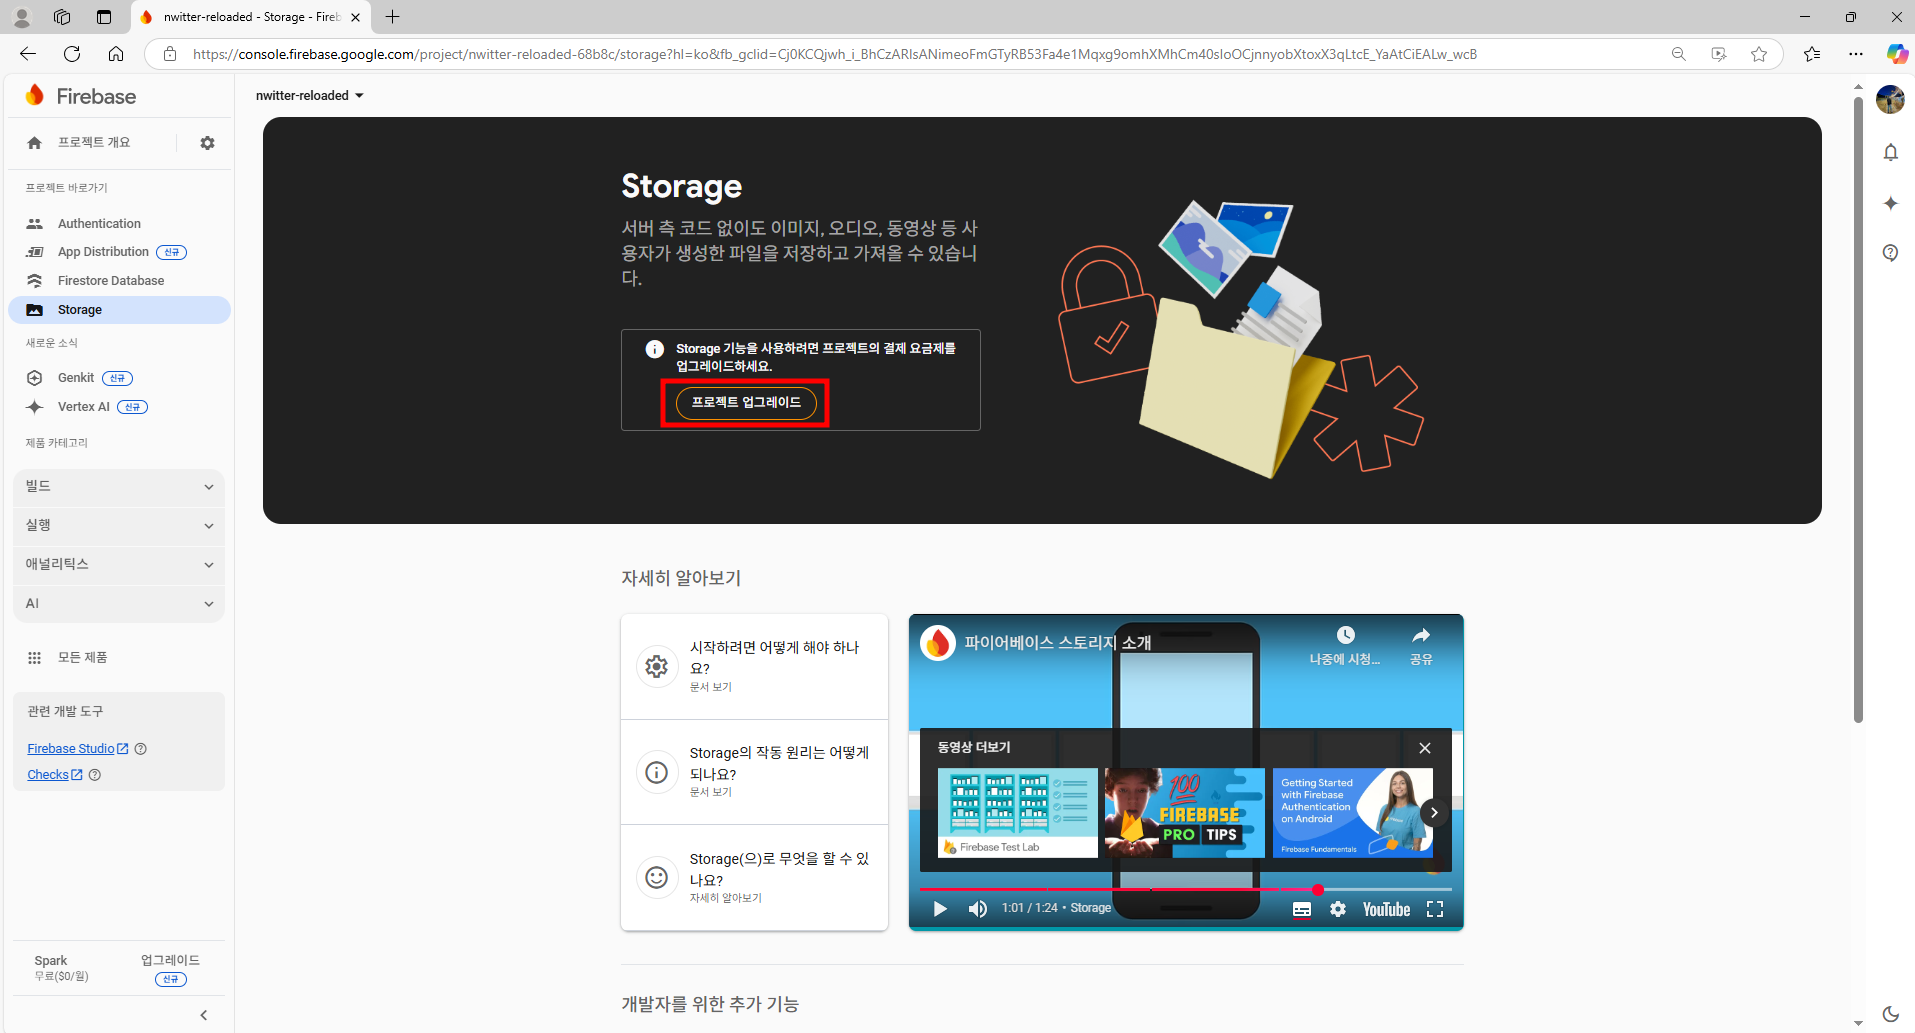The height and width of the screenshot is (1033, 1915).
Task: Open a new browser tab
Action: coord(393,17)
